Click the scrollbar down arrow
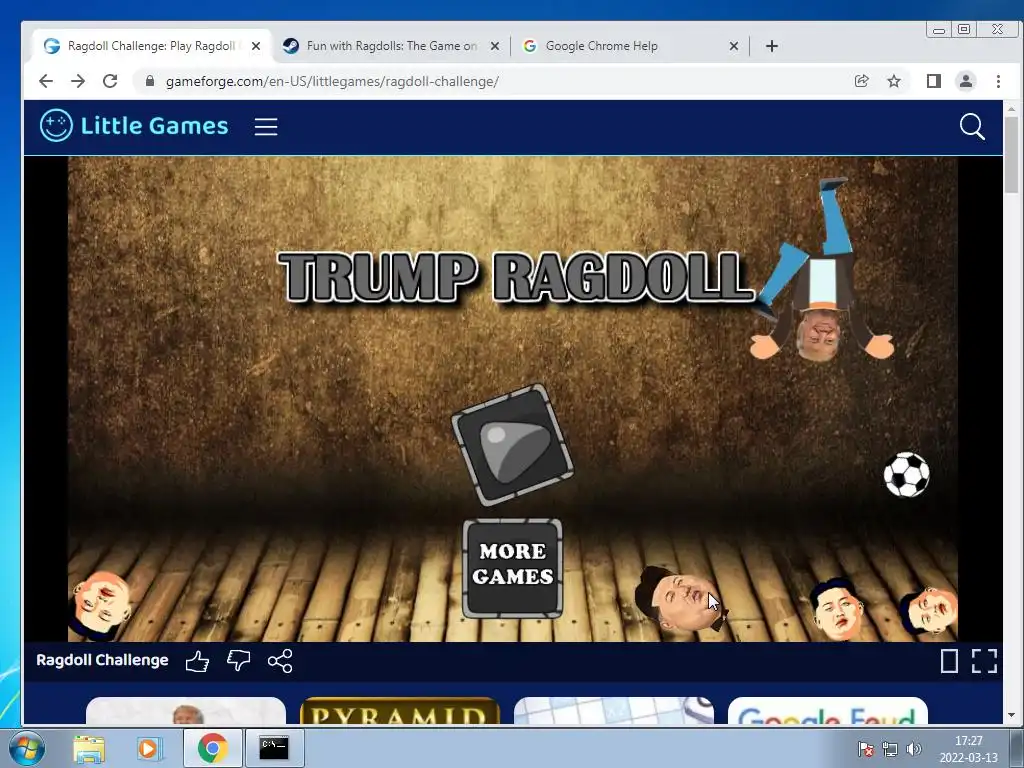 tap(1012, 715)
